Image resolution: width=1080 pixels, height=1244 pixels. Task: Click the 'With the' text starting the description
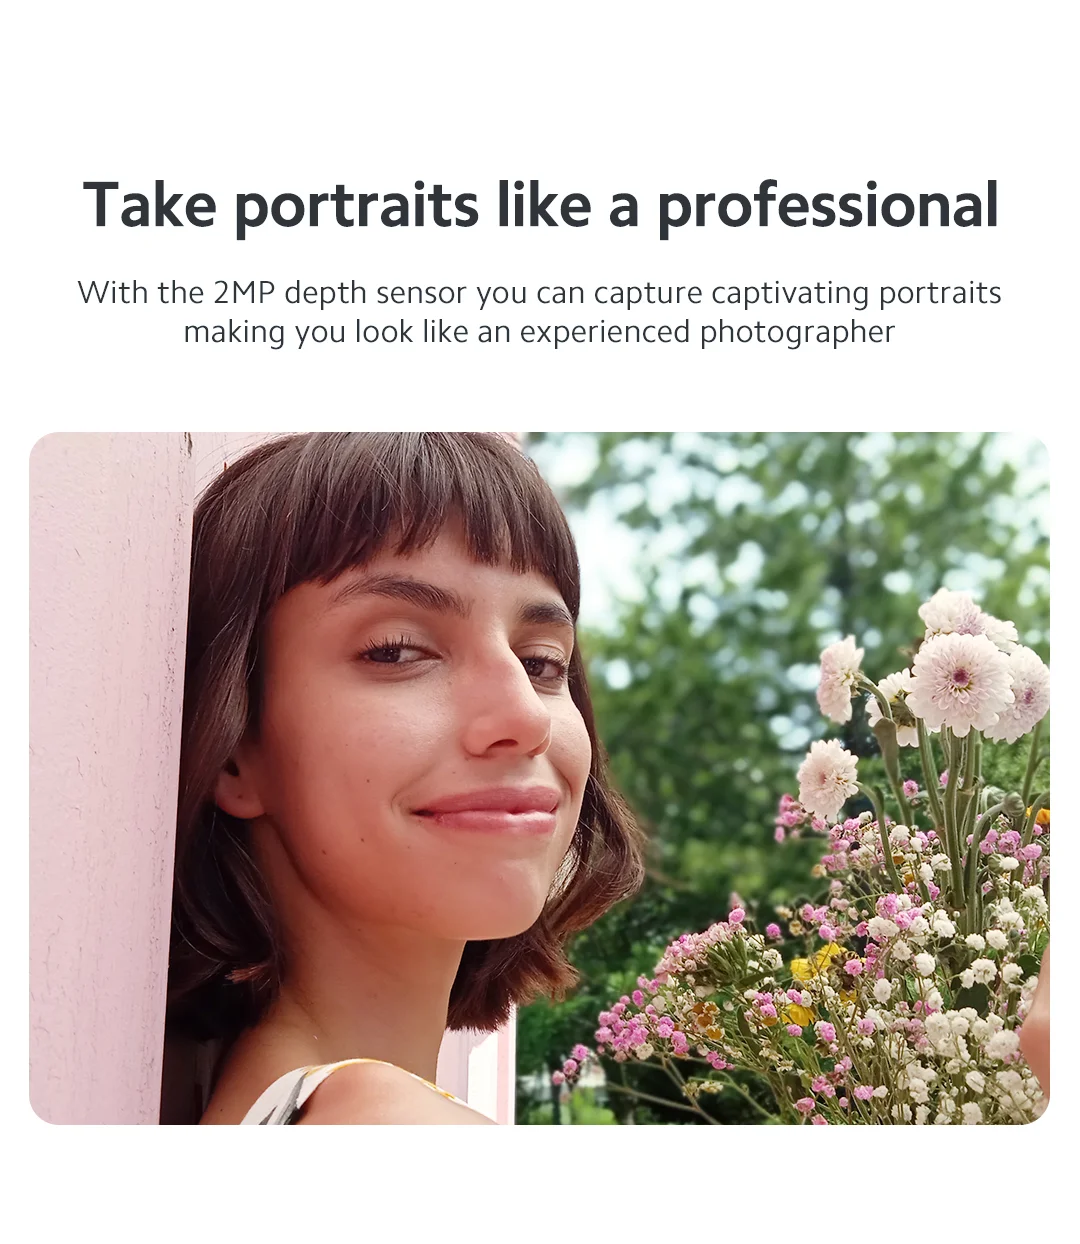141,292
